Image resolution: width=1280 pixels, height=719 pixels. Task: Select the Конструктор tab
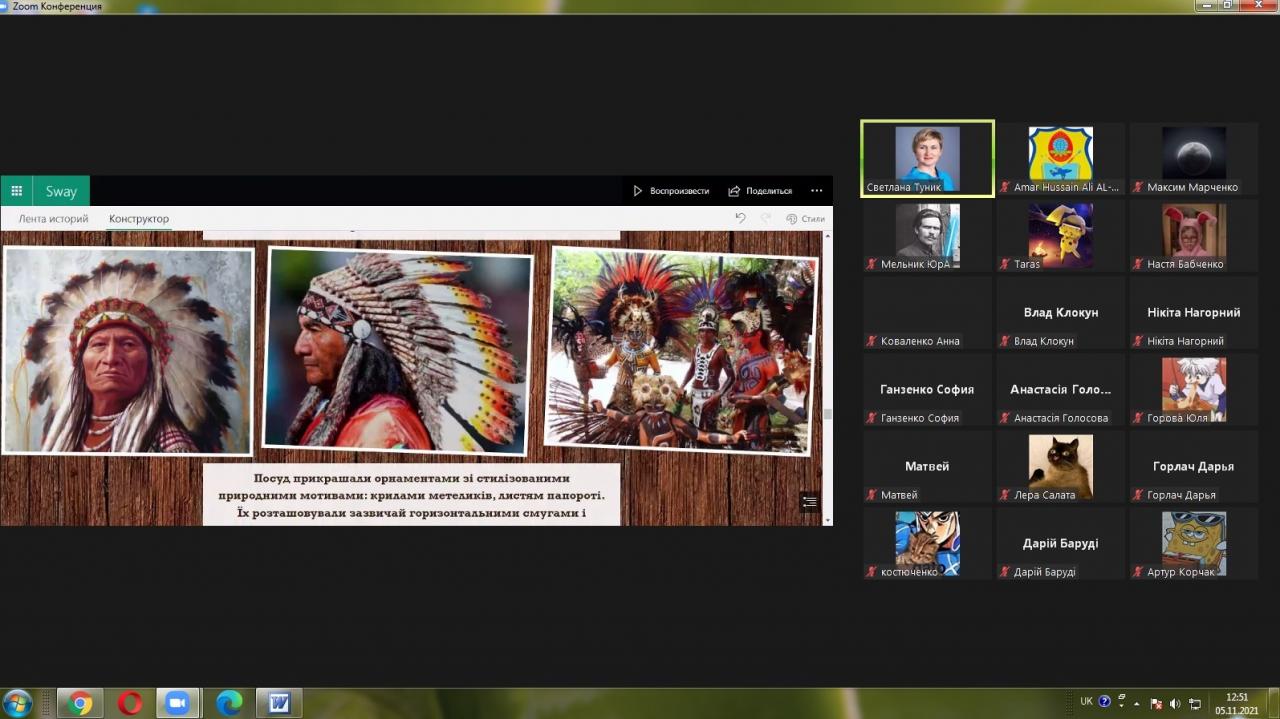click(139, 219)
